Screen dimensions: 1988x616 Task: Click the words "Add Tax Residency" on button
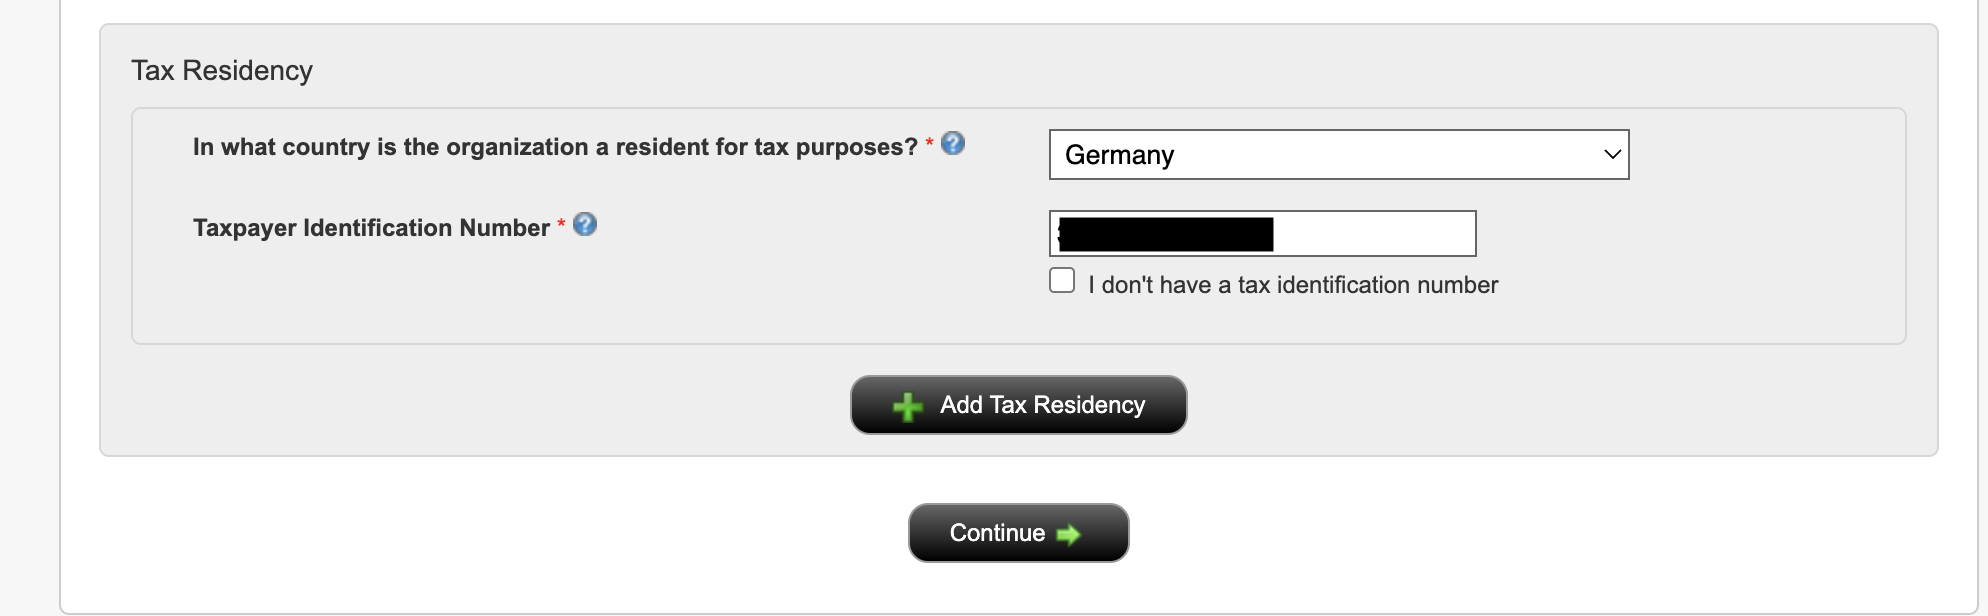(x=1042, y=405)
